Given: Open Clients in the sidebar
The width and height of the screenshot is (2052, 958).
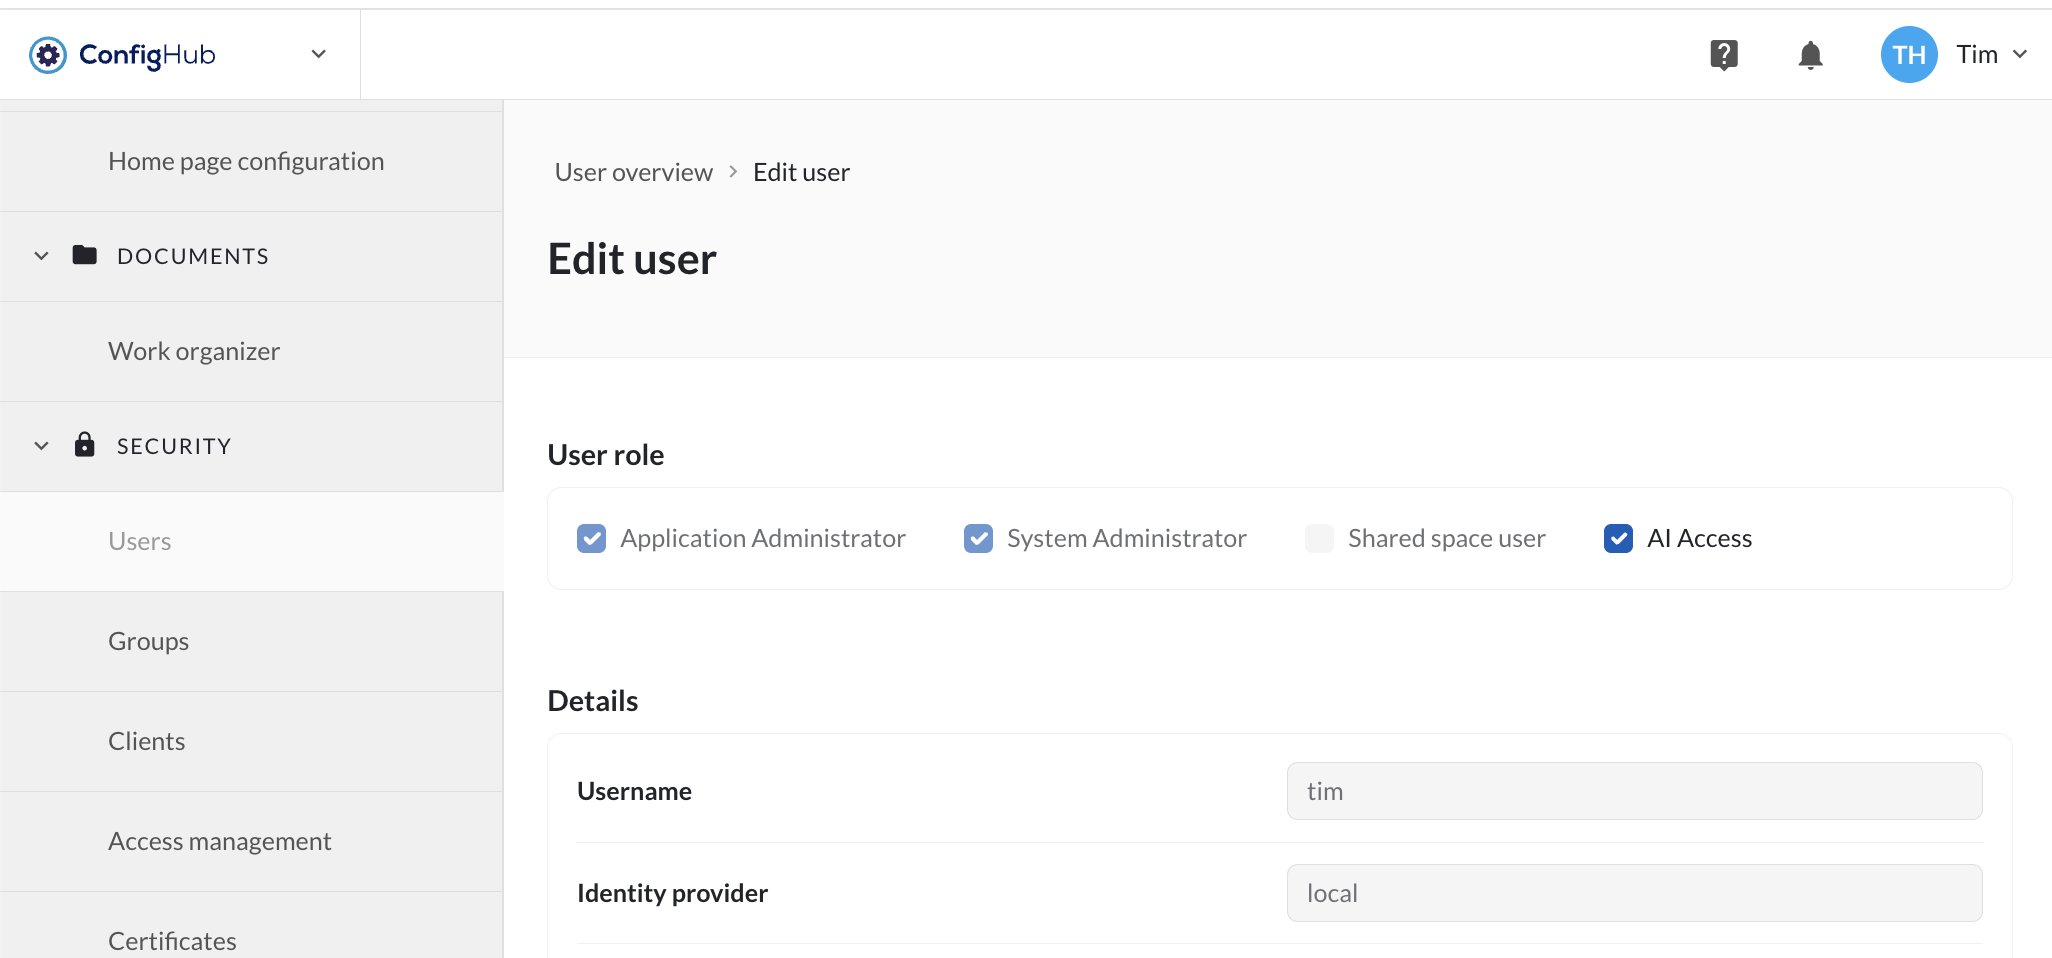Looking at the screenshot, I should [251, 741].
